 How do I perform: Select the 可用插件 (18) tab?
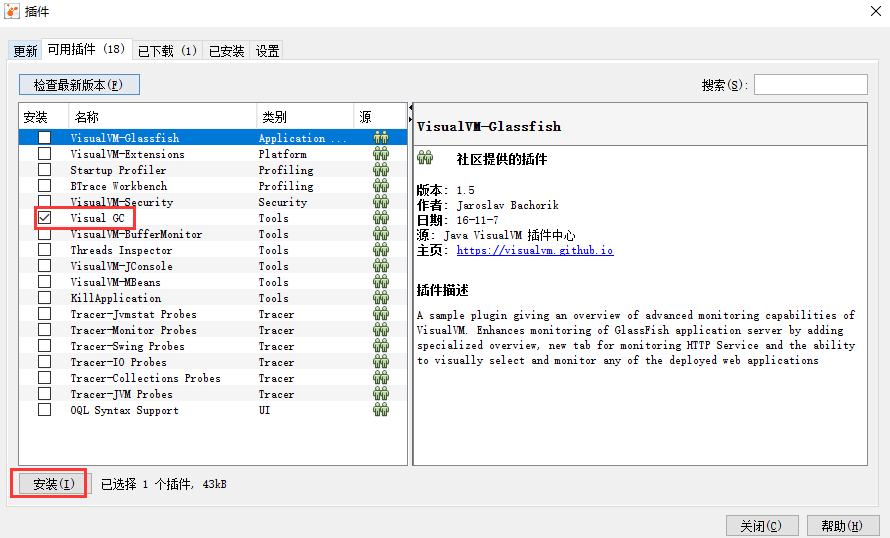click(86, 49)
